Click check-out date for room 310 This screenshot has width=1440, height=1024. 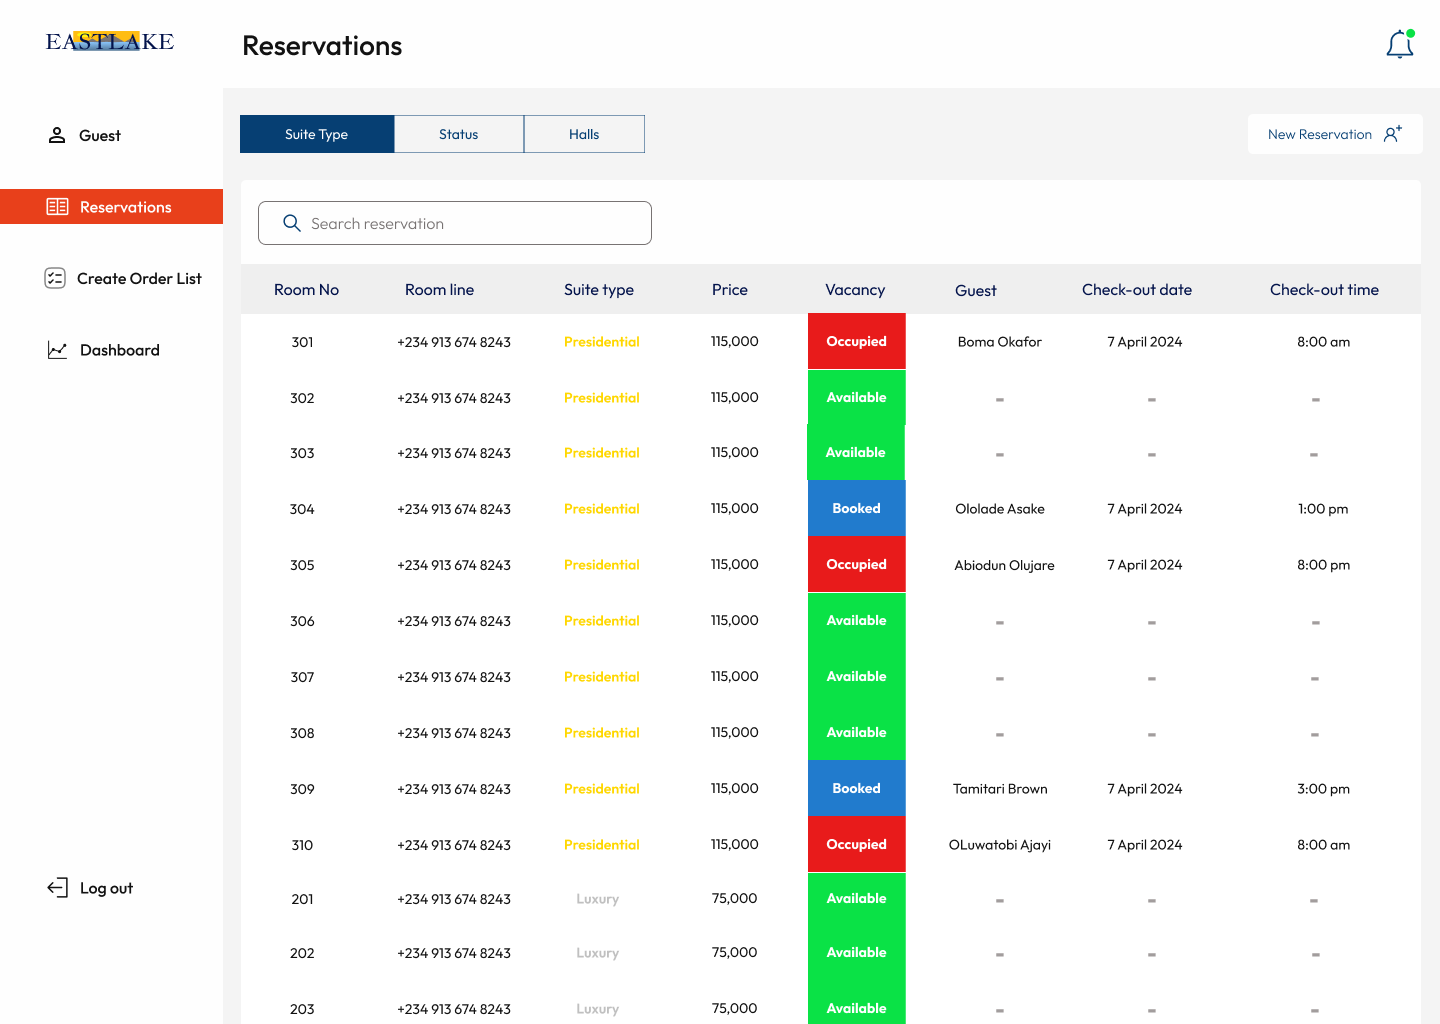[1145, 844]
